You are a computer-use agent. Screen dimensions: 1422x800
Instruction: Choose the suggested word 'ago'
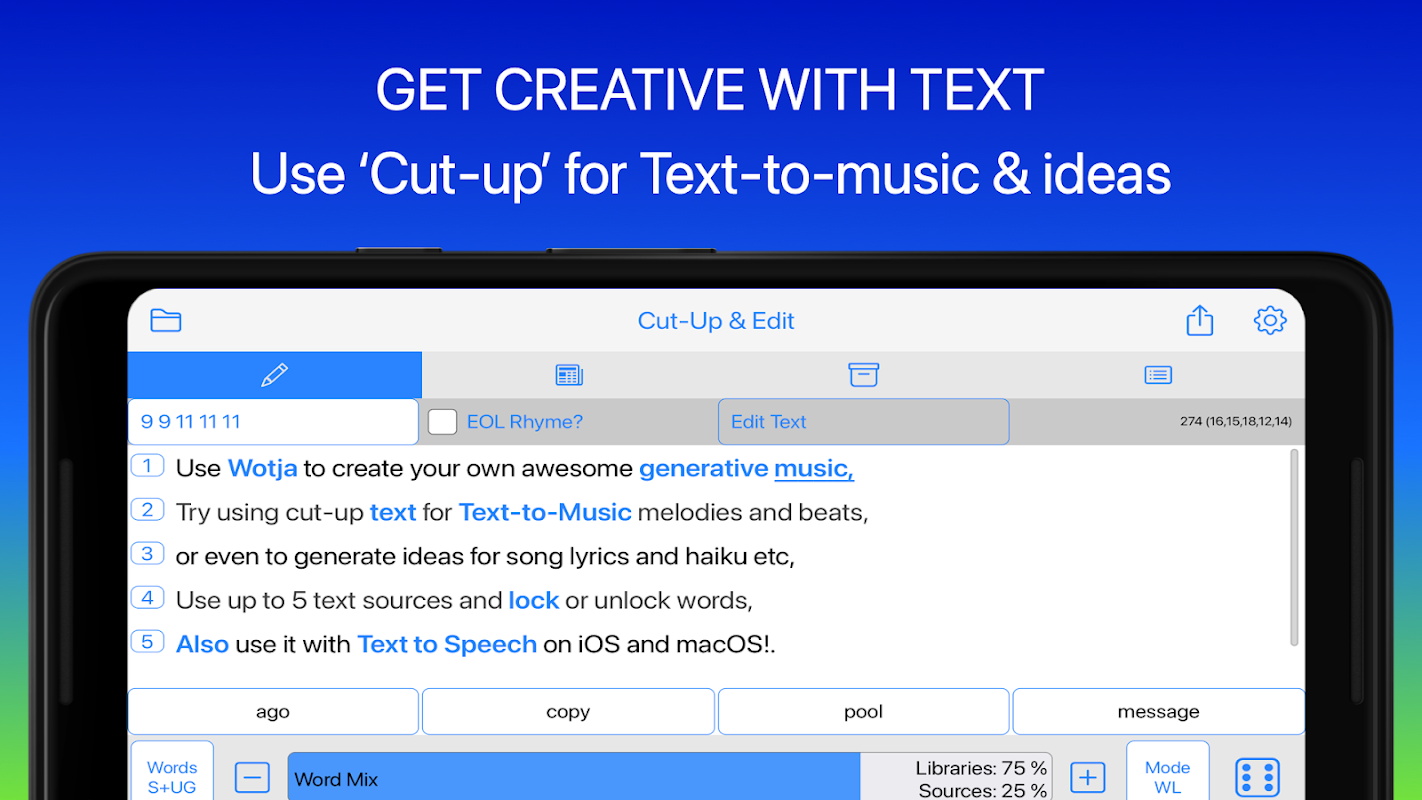273,712
